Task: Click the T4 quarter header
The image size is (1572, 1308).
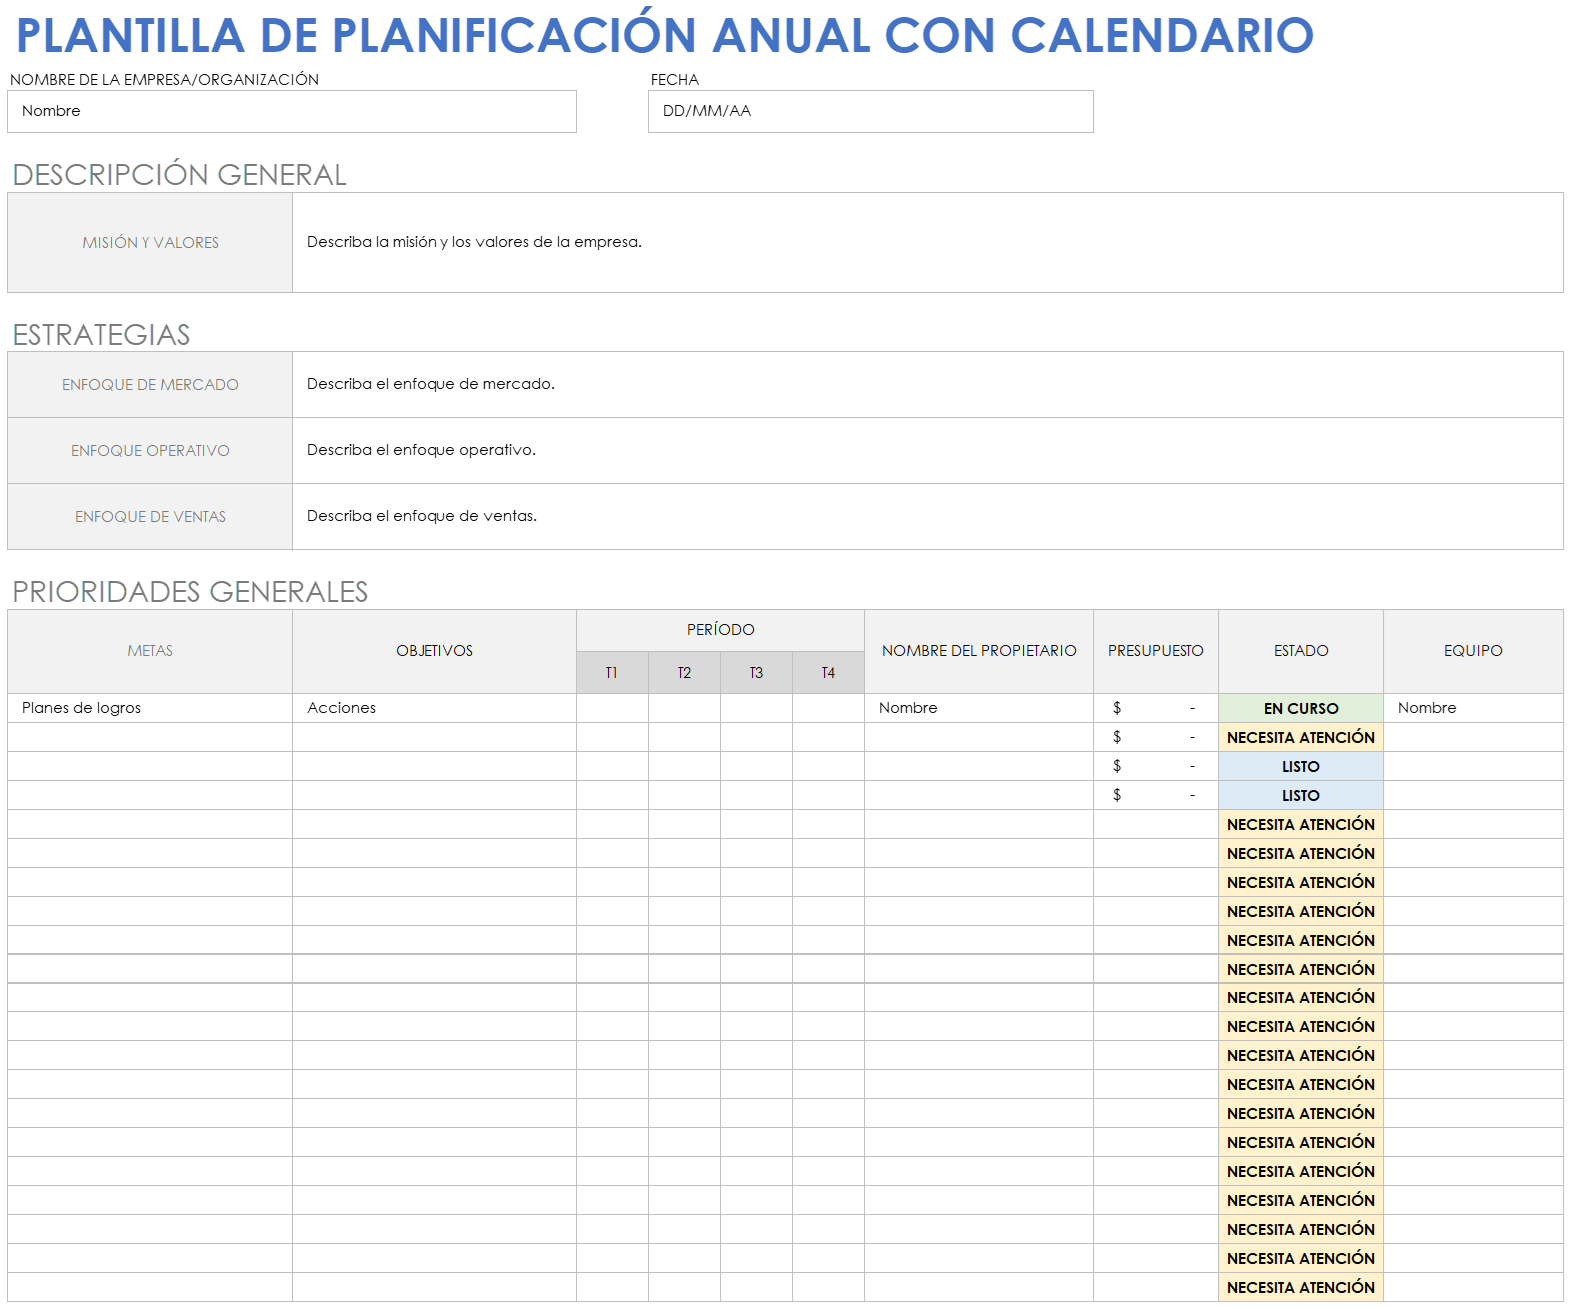Action: click(828, 673)
